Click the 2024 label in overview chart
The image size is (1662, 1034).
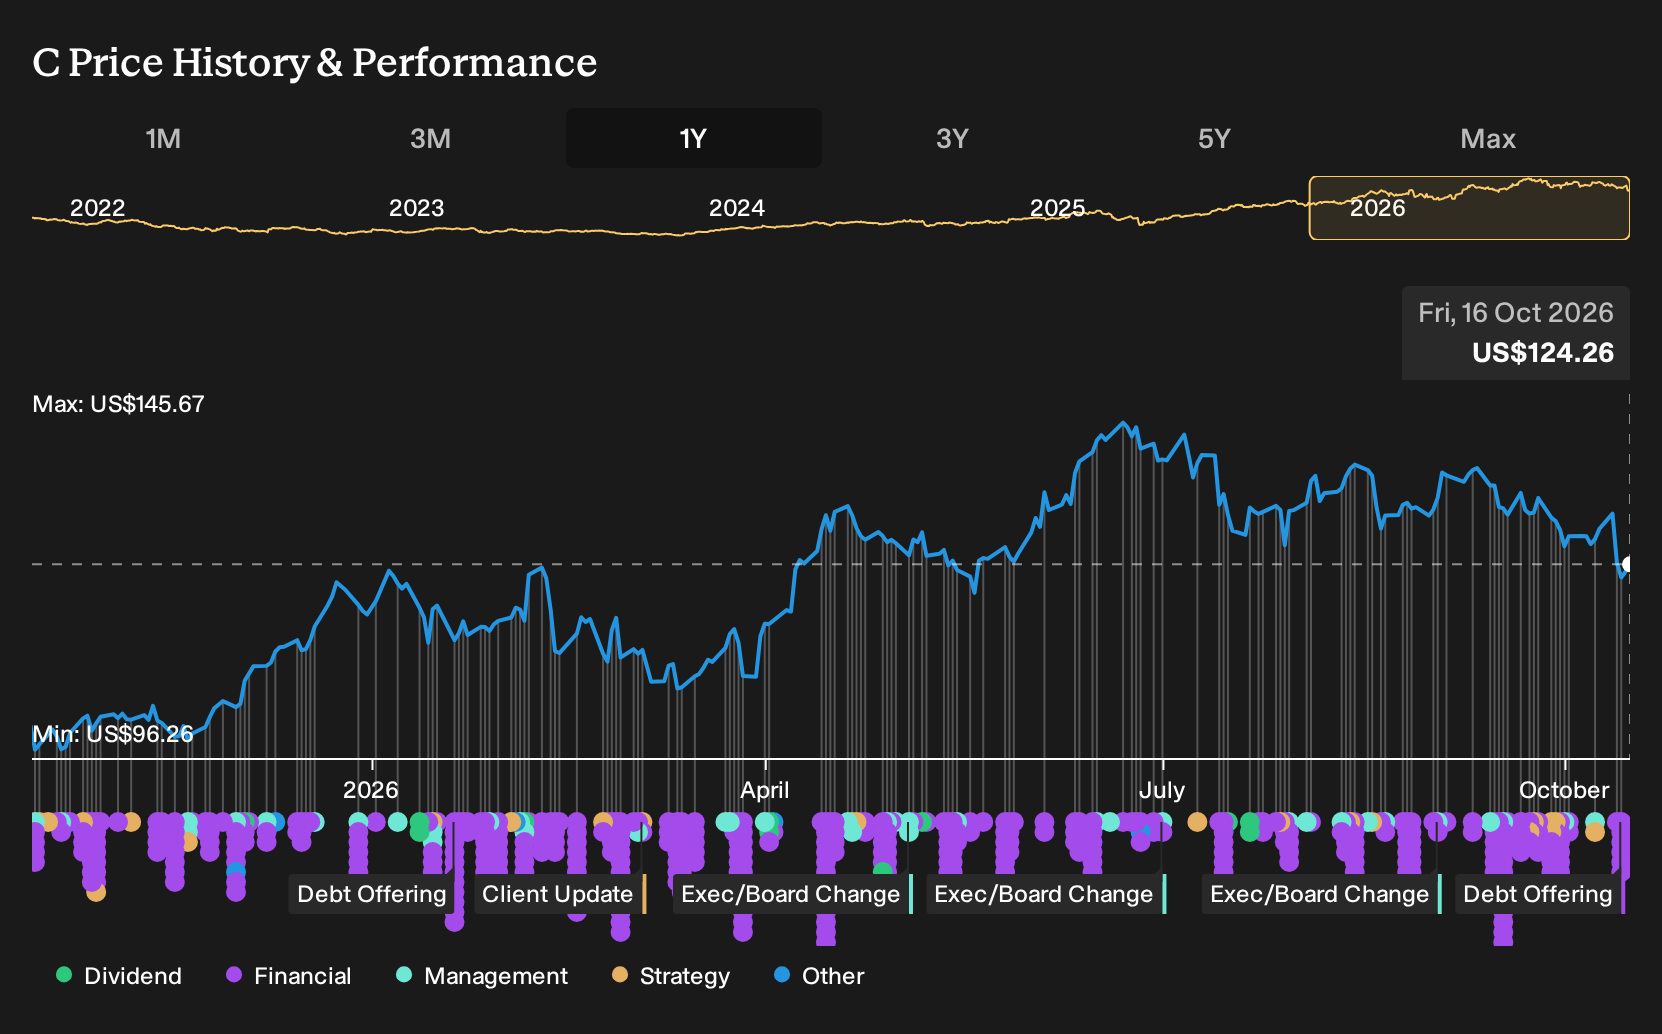pyautogui.click(x=737, y=208)
